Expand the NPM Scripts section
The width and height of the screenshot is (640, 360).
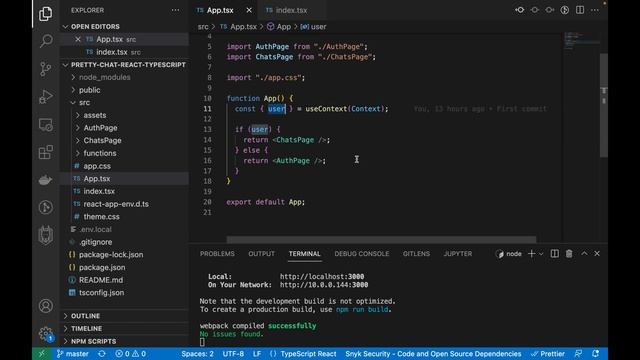pyautogui.click(x=124, y=341)
